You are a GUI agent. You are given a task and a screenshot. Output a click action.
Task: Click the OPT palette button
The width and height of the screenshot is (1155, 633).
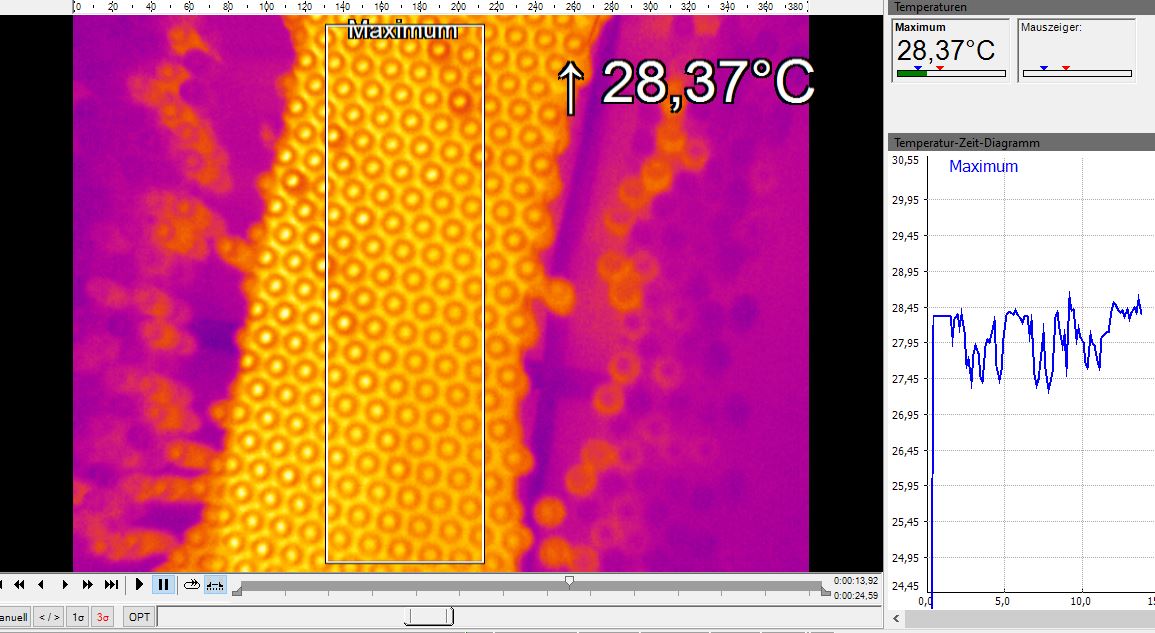[x=139, y=617]
